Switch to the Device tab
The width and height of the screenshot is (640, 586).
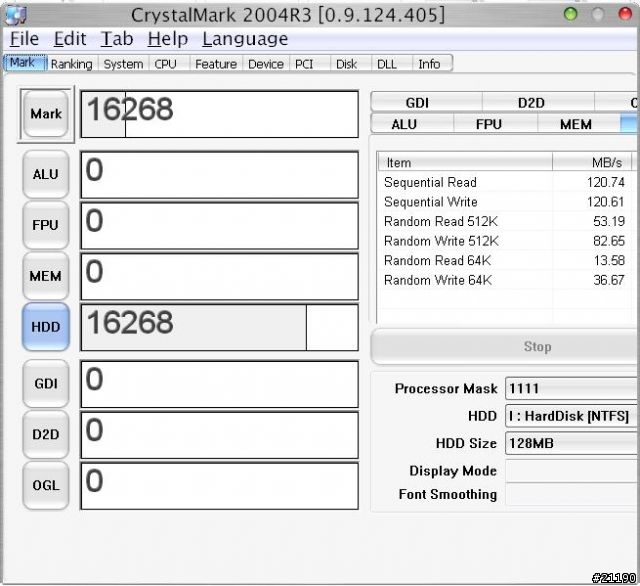tap(266, 64)
